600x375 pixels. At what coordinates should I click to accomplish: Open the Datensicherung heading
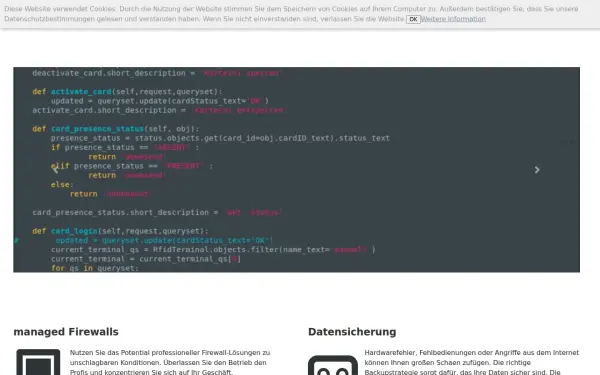[352, 332]
